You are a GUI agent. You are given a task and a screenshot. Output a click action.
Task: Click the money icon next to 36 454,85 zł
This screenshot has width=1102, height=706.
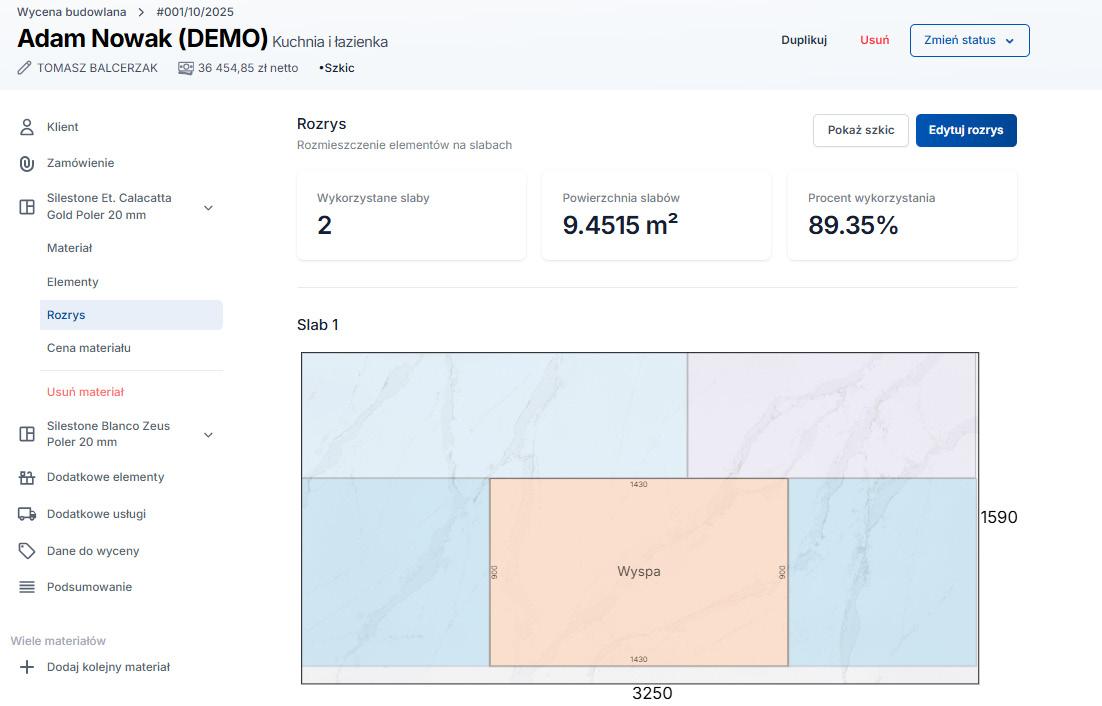tap(186, 68)
